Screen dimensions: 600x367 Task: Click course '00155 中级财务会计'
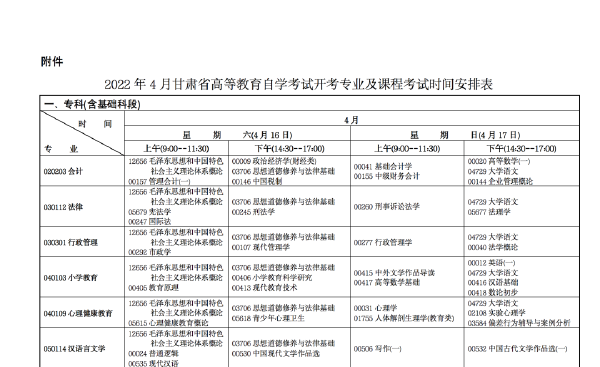click(386, 176)
